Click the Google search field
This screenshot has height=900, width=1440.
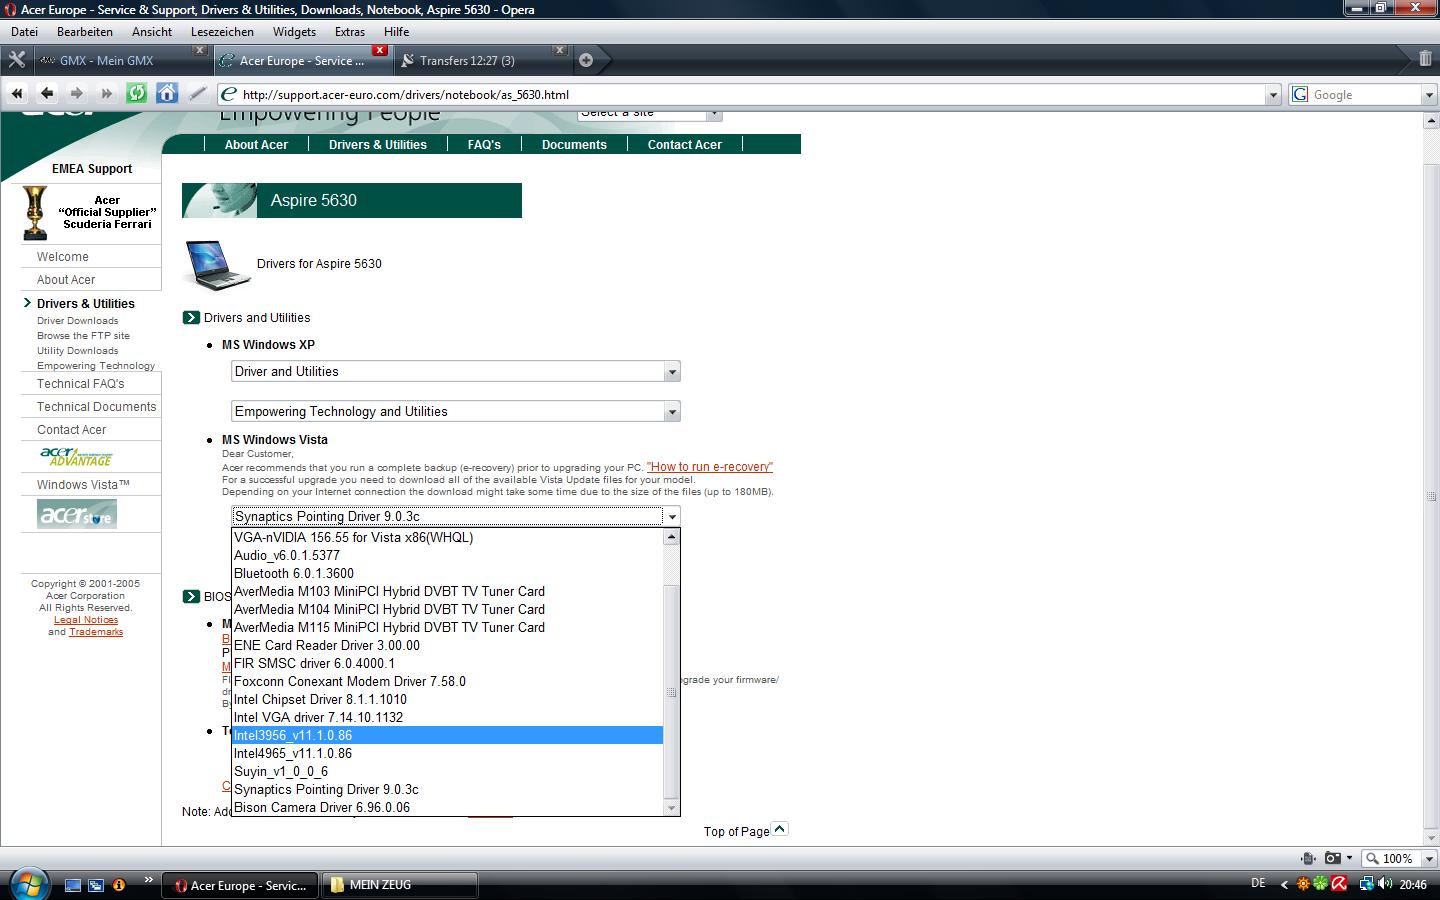(x=1365, y=94)
